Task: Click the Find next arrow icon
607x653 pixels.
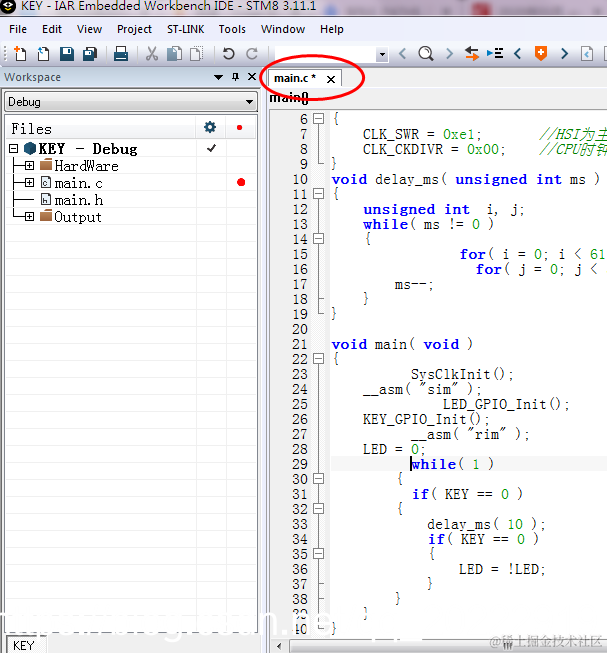Action: click(449, 54)
